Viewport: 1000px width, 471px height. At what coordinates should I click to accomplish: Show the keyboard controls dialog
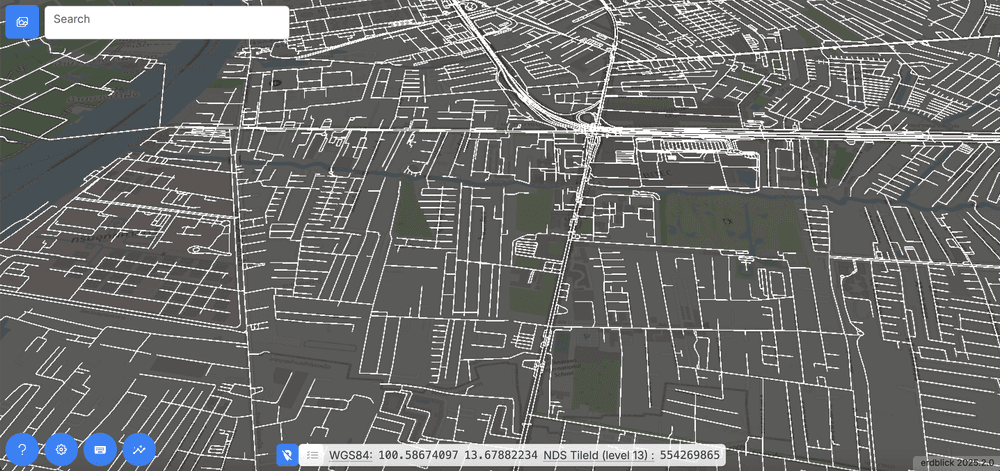click(100, 450)
